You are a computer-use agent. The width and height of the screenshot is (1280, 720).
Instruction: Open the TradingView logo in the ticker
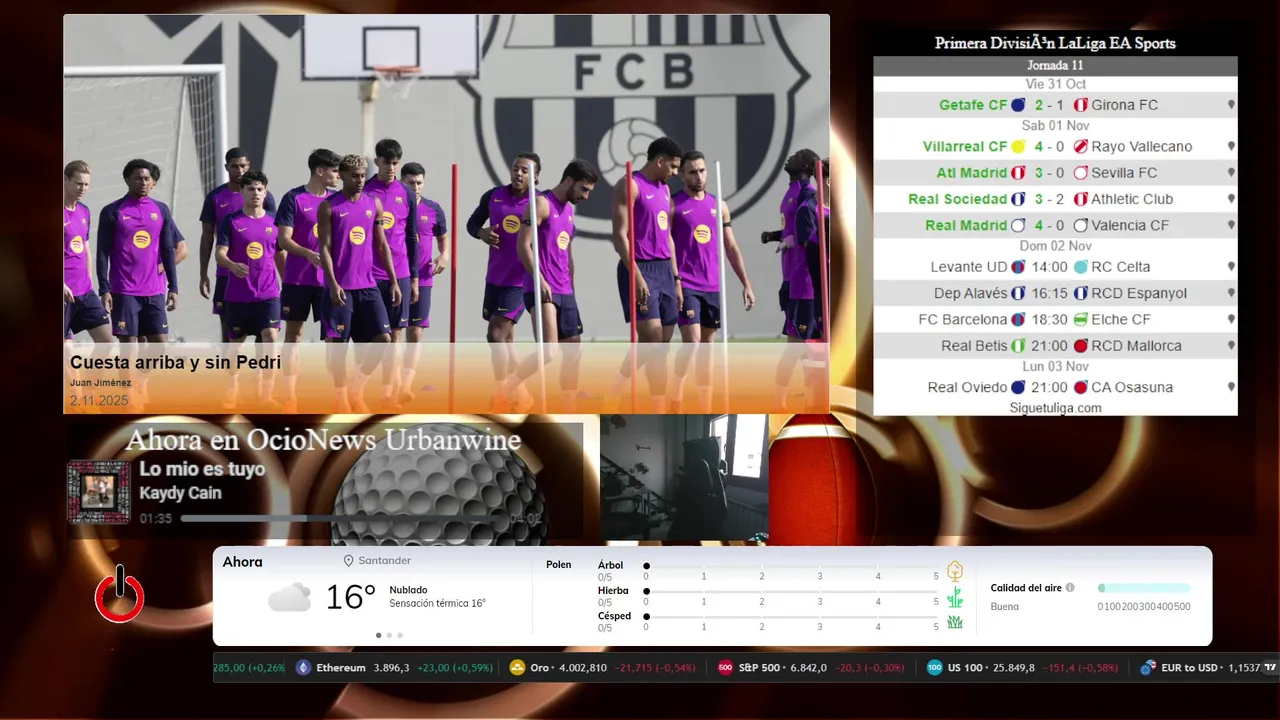pyautogui.click(x=1270, y=667)
